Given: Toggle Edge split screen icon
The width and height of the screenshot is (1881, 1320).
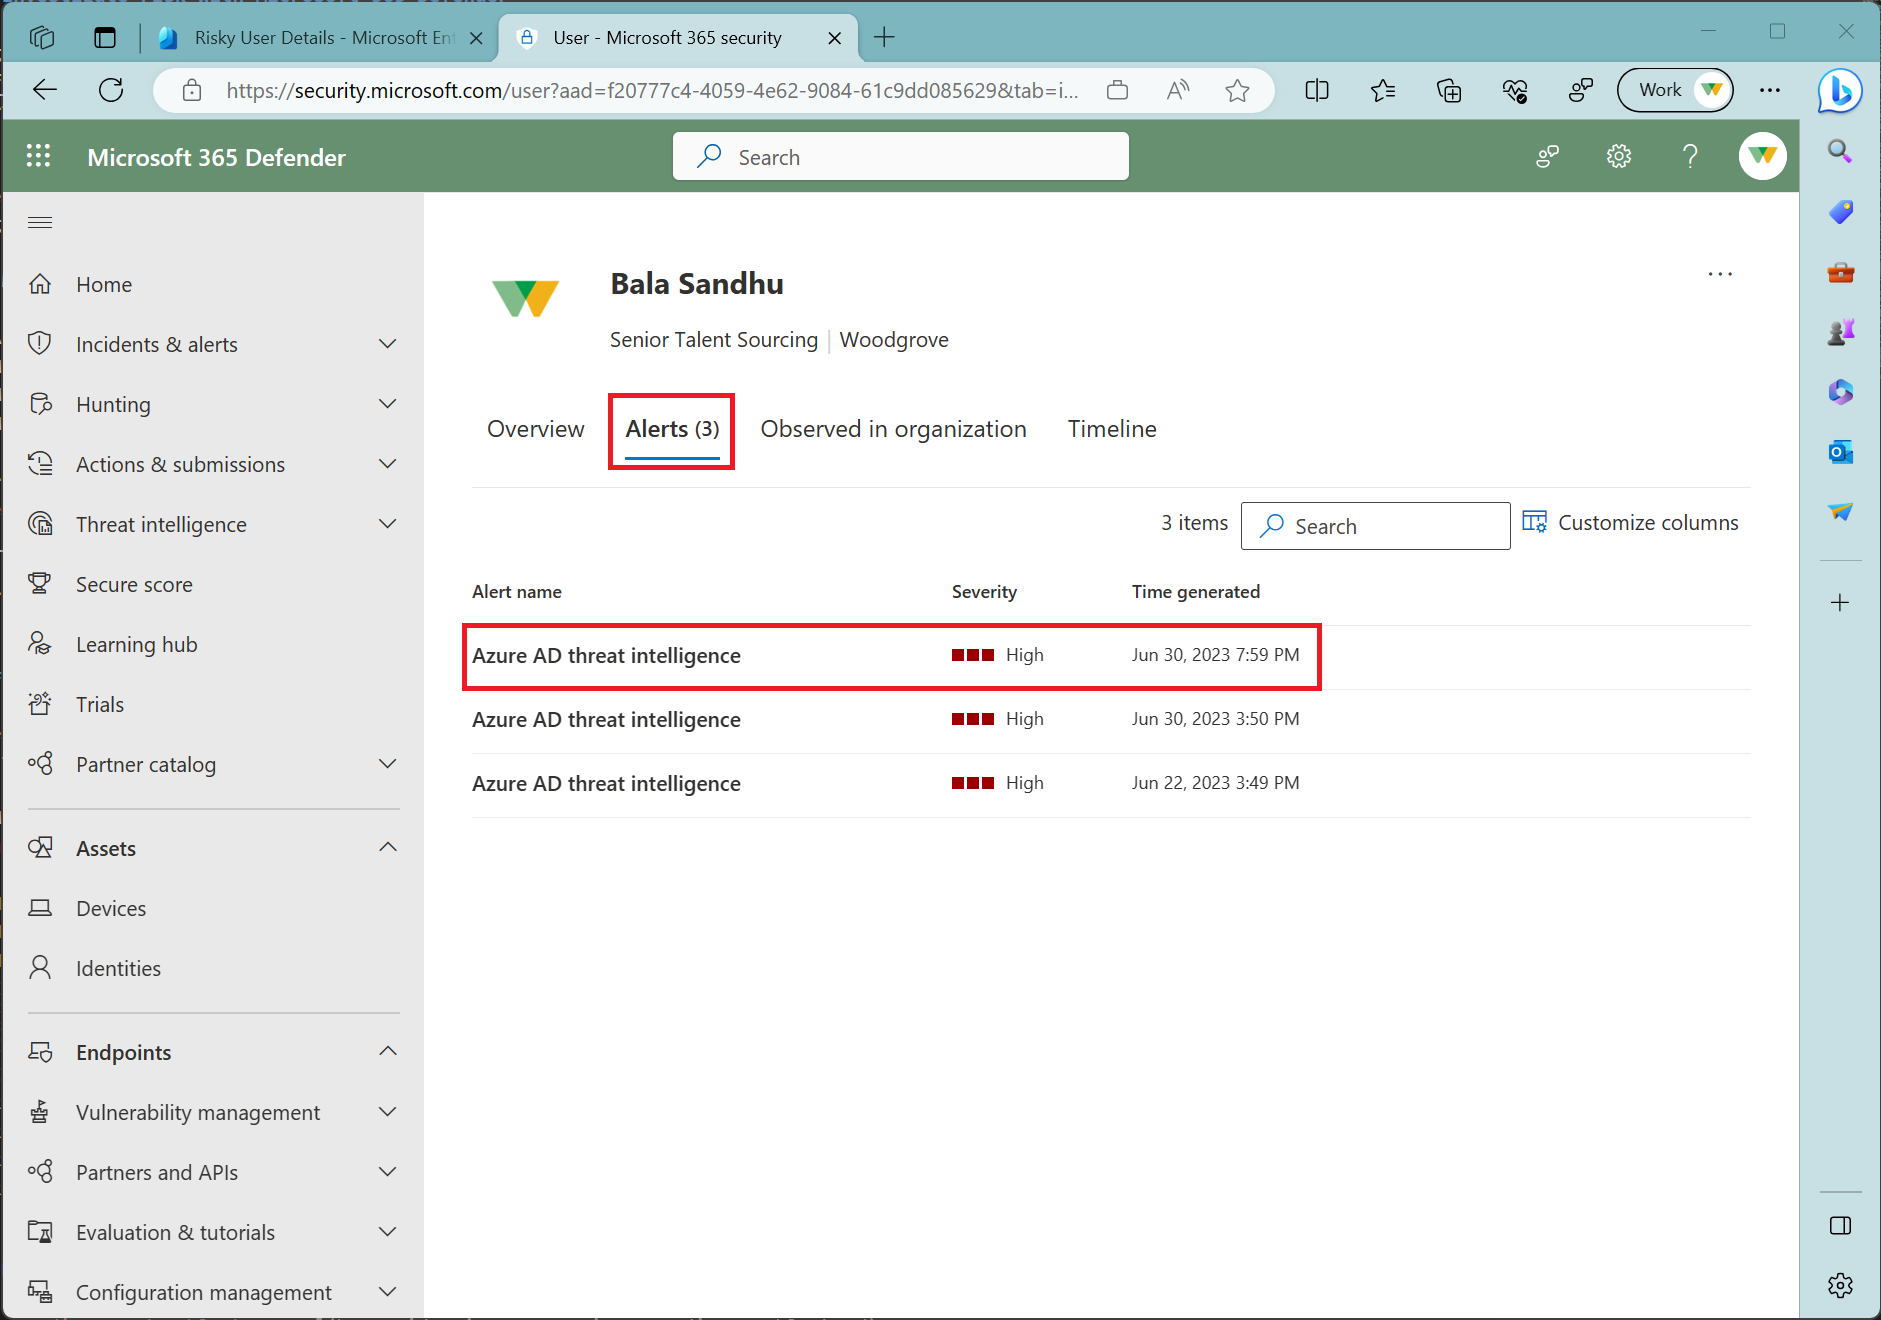Looking at the screenshot, I should coord(1317,90).
